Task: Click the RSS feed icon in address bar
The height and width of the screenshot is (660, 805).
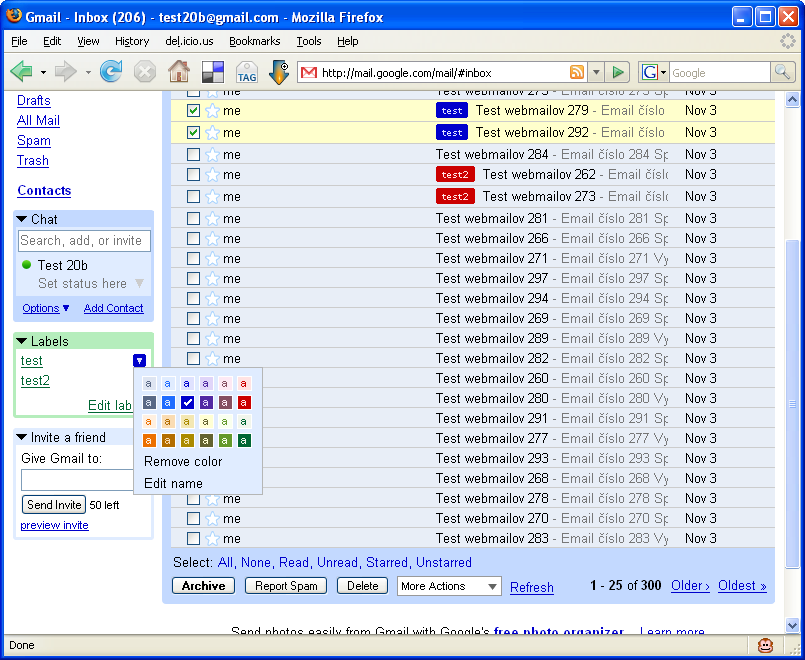Action: tap(577, 72)
